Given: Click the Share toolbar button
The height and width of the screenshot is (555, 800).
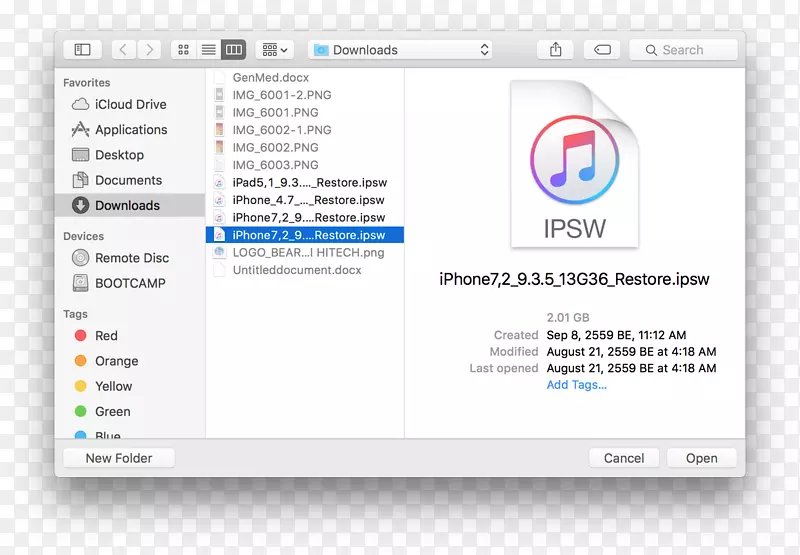Looking at the screenshot, I should click(556, 49).
